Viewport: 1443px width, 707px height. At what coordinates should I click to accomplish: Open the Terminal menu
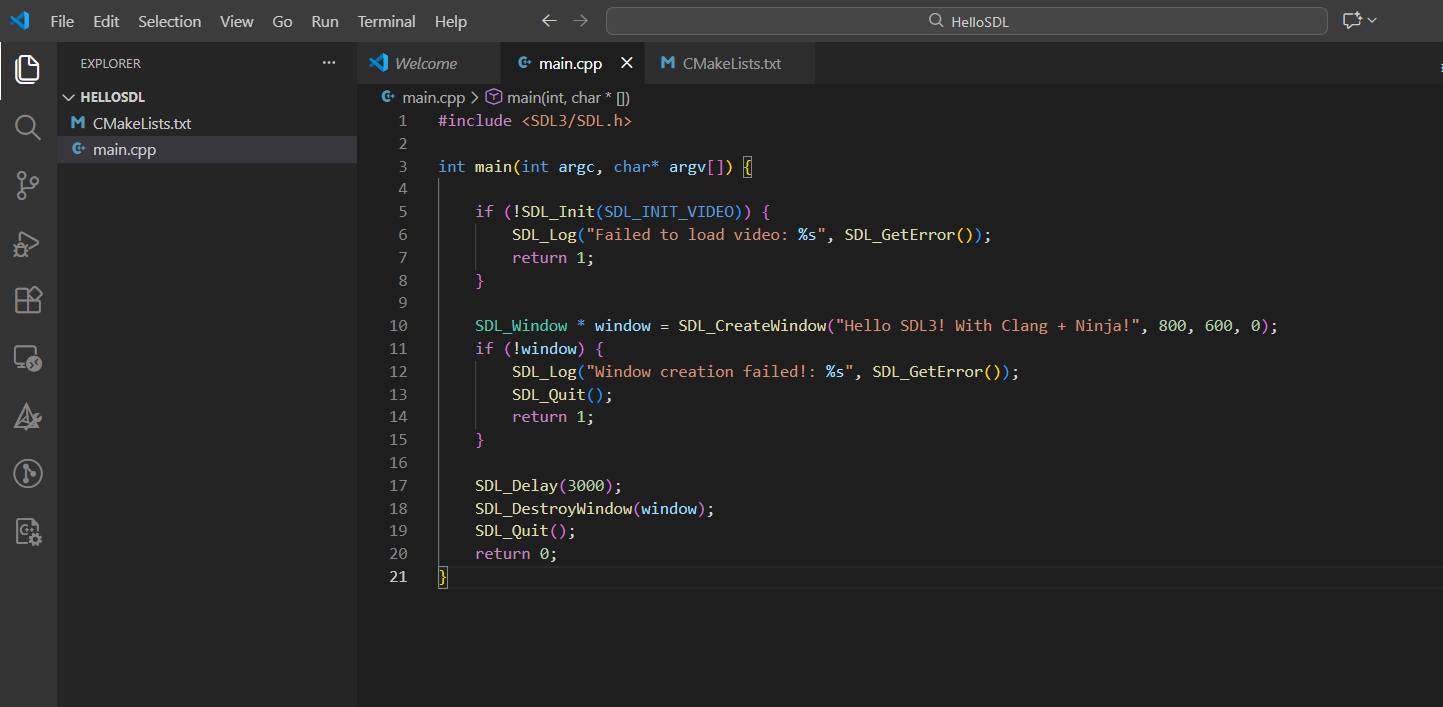(x=386, y=21)
